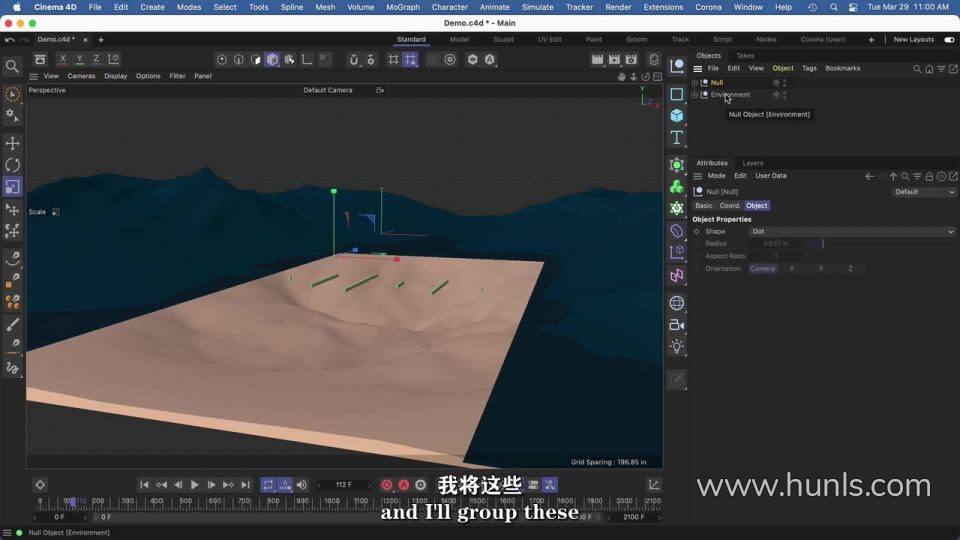The image size is (960, 540).
Task: Click the Camera object icon
Action: point(677,325)
